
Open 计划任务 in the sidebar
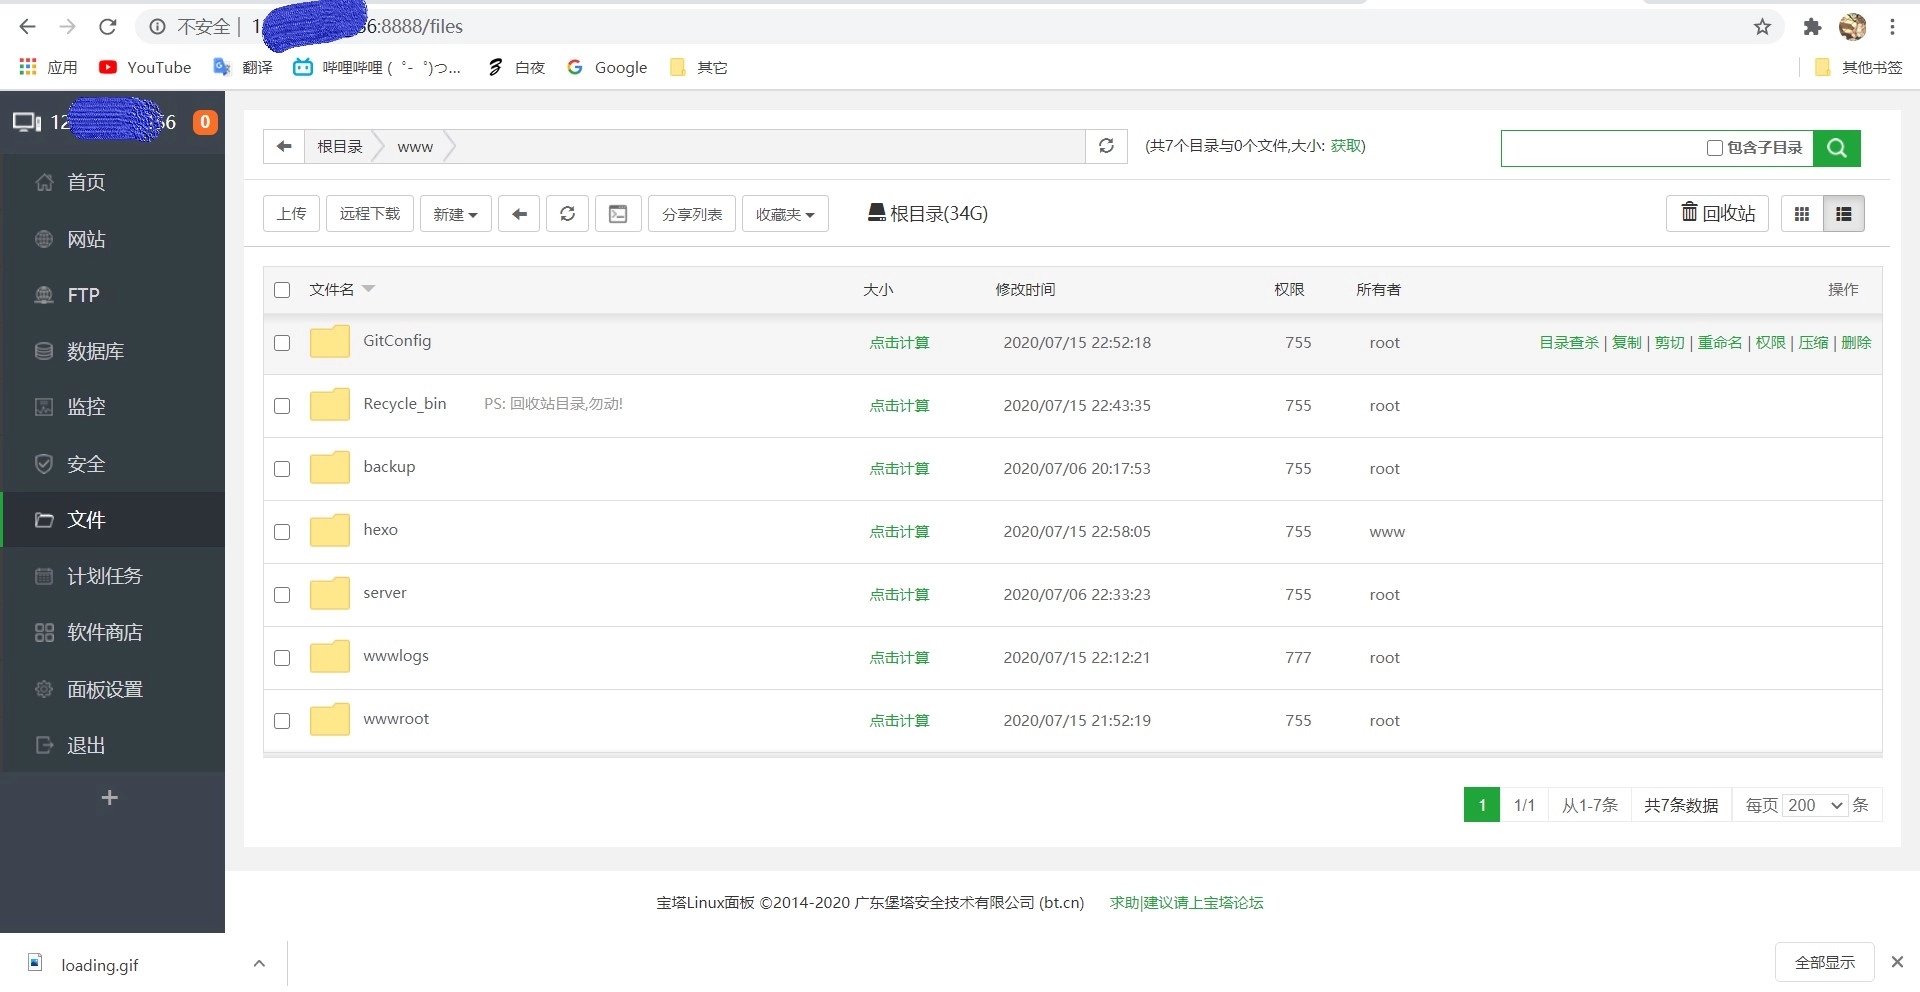pyautogui.click(x=112, y=576)
